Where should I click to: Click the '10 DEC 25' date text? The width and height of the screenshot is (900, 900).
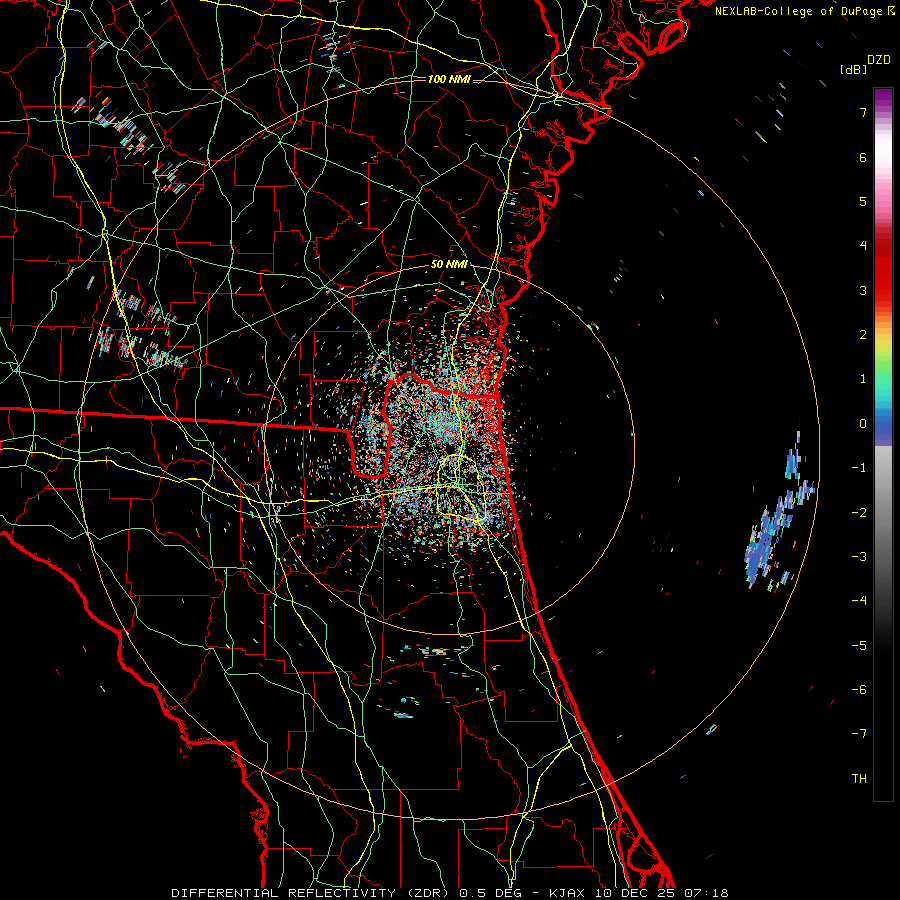point(635,893)
